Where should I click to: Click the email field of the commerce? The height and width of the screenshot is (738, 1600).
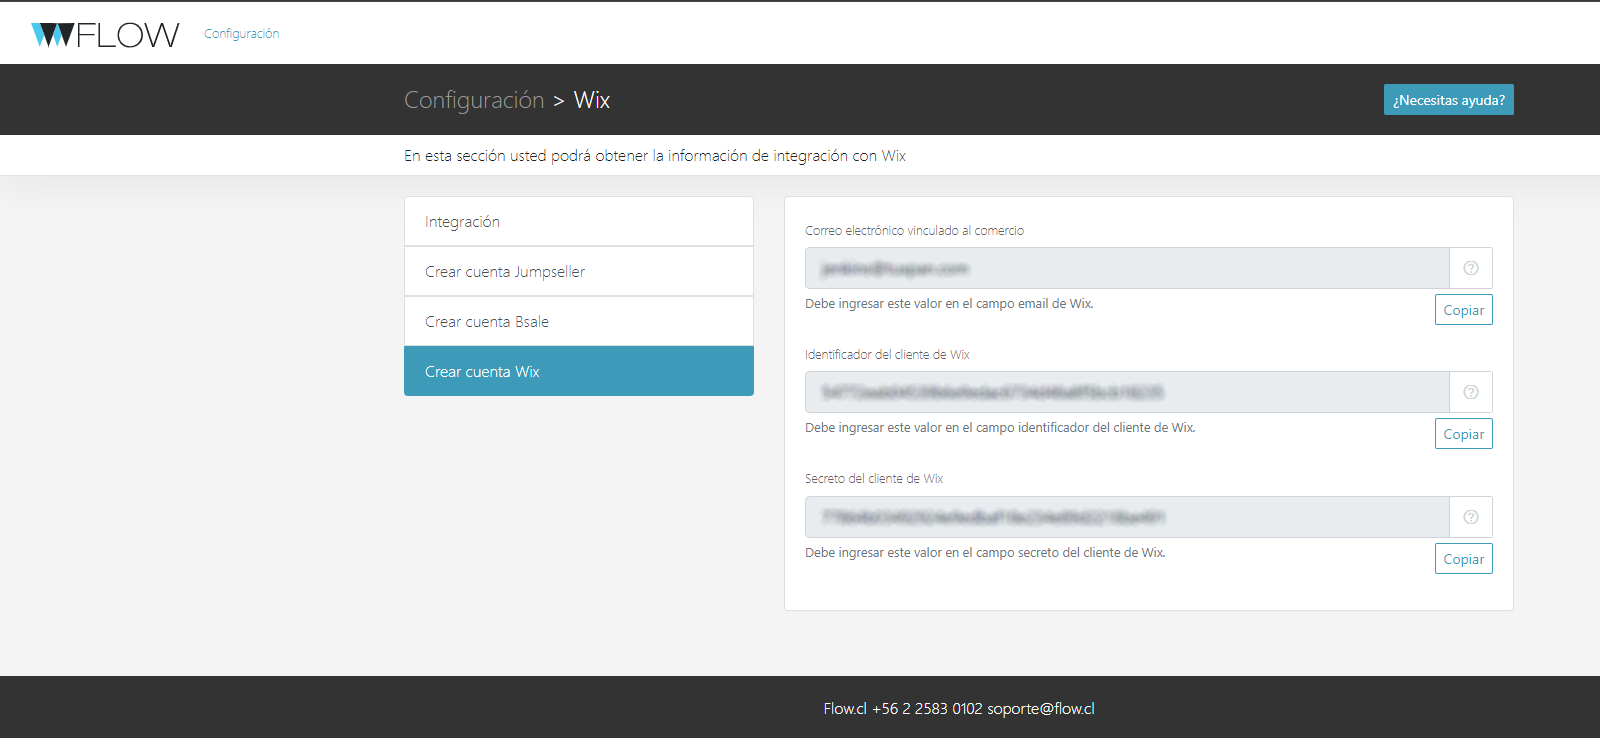click(x=1127, y=268)
